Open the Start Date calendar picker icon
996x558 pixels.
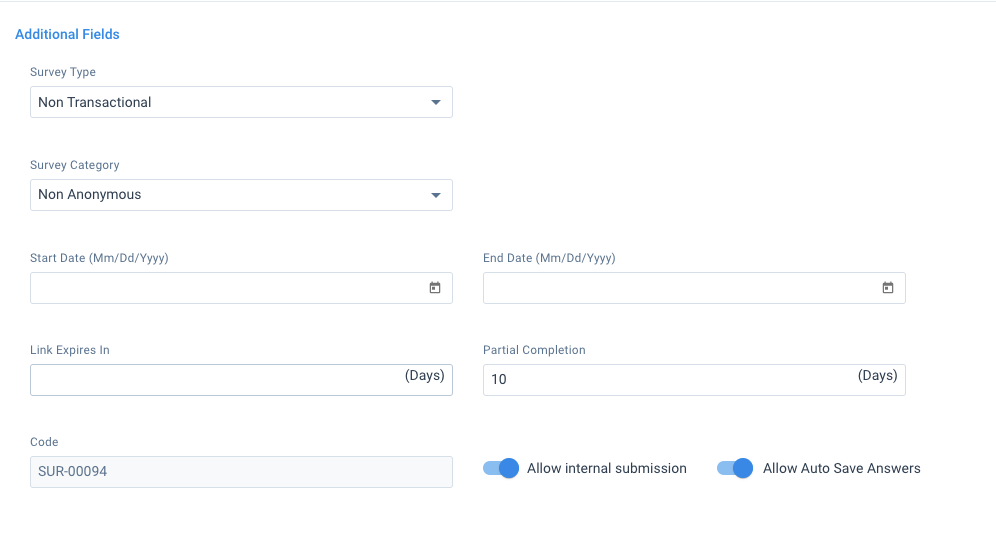pos(434,288)
